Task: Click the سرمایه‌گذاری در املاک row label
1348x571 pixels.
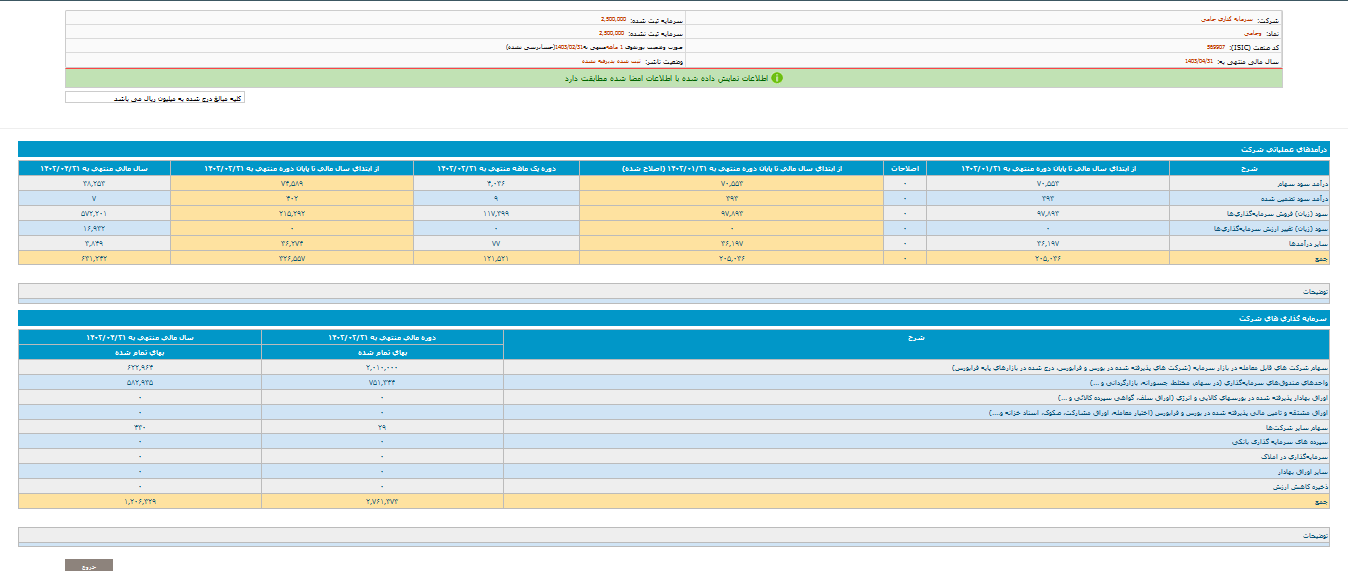Action: coord(1300,455)
